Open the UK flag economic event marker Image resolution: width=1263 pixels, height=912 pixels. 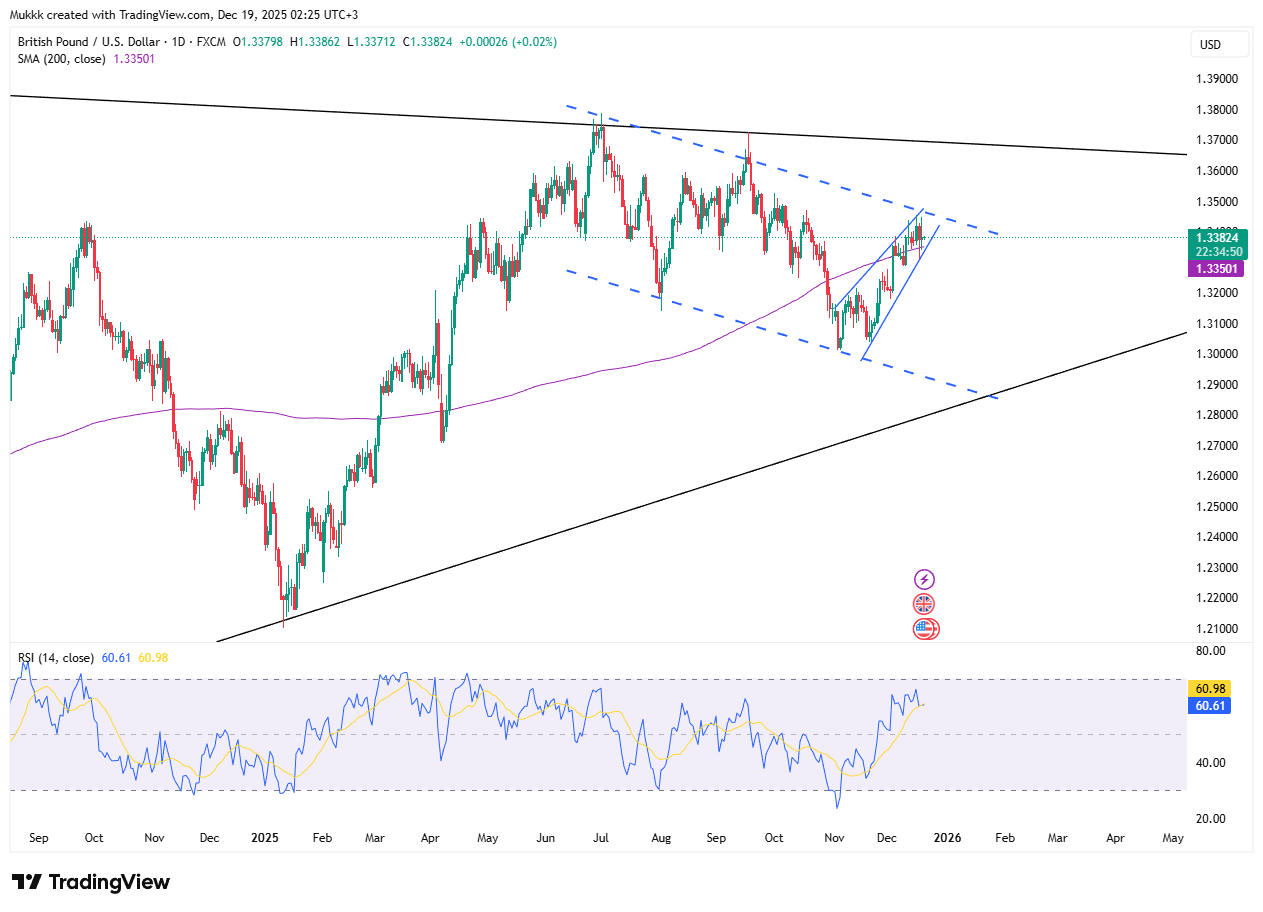click(925, 604)
